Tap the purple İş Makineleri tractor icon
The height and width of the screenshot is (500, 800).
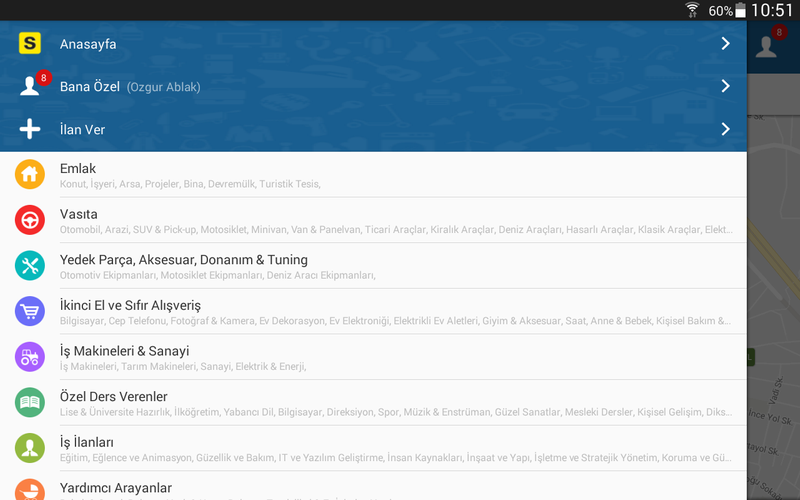pos(30,357)
